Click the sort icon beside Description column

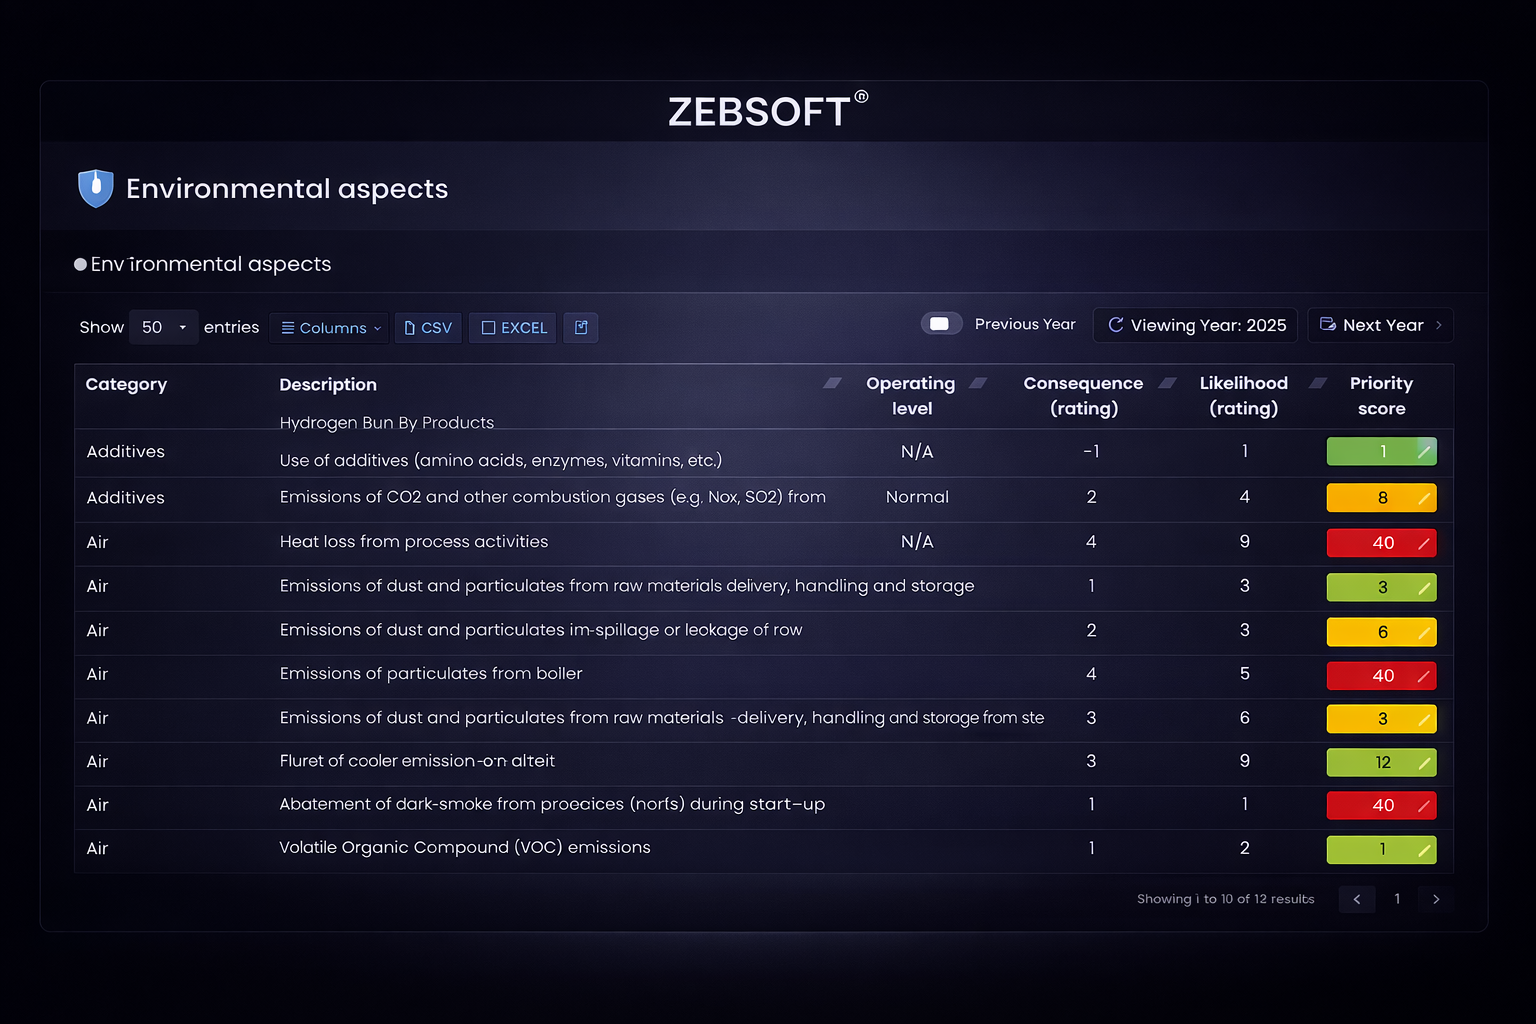(832, 383)
